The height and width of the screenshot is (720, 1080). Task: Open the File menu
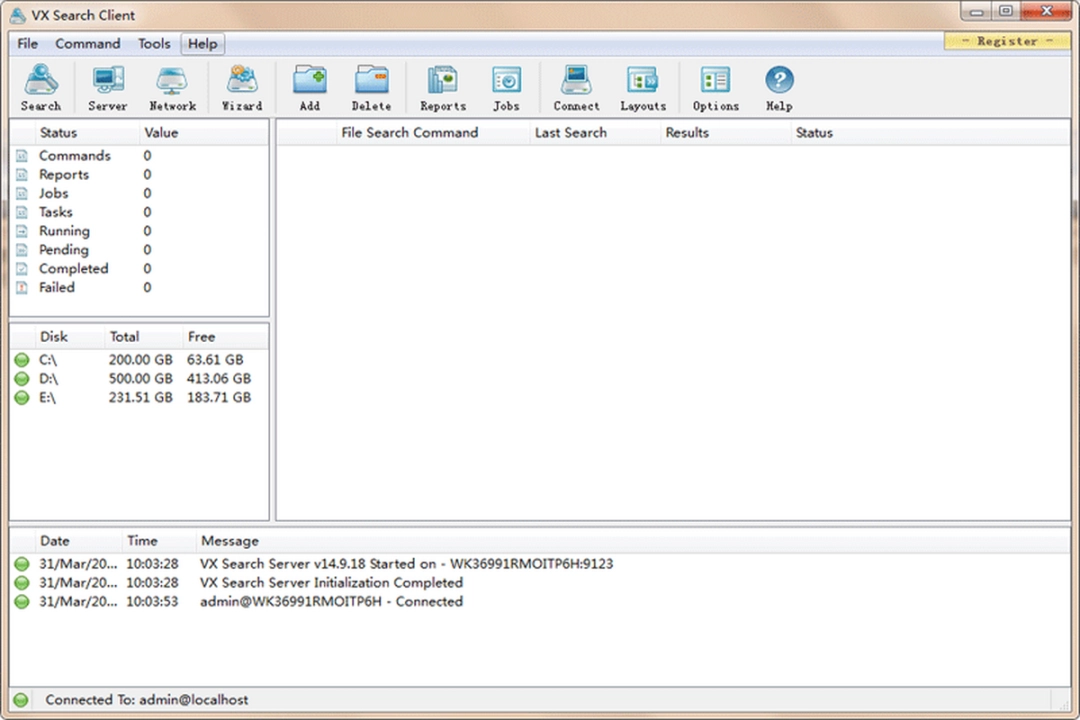(x=27, y=43)
